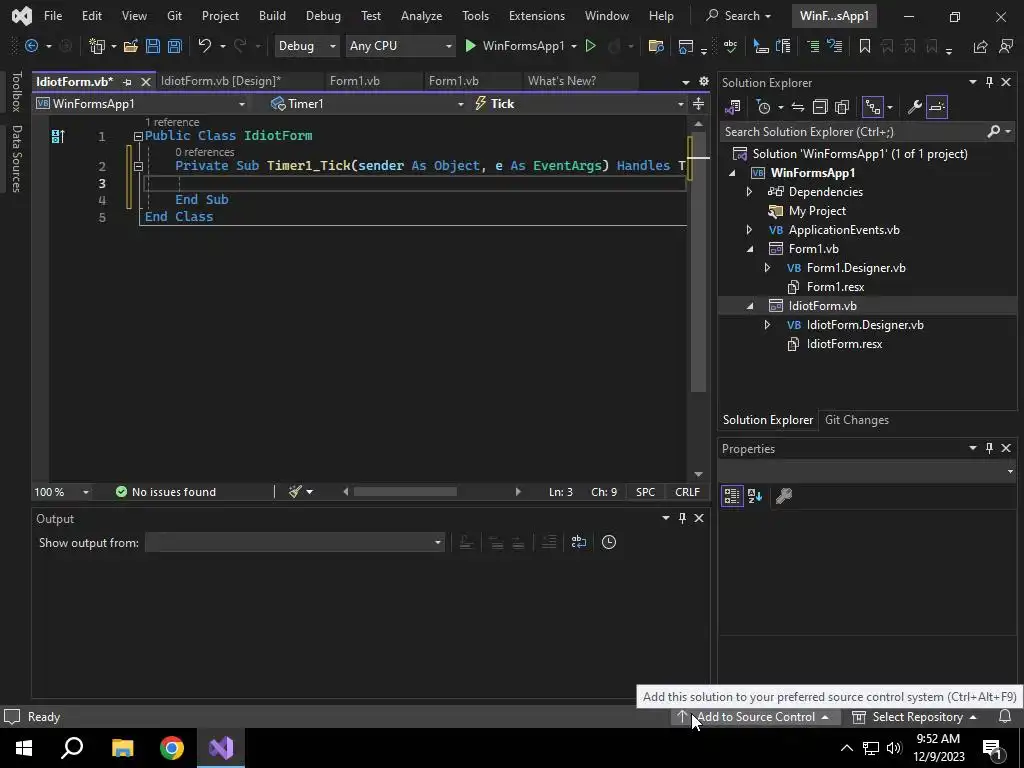
Task: Click Sync with Active Document arrows icon
Action: [797, 106]
